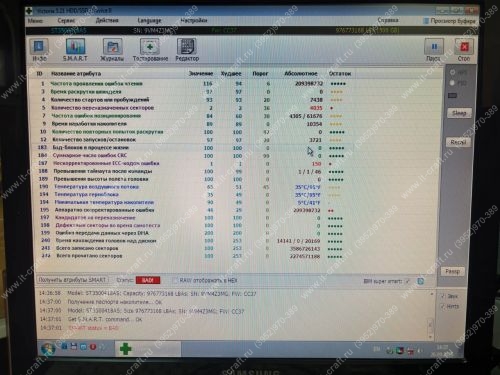Sort by the ID column header
Image resolution: width=500 pixels, height=375 pixels.
point(39,74)
